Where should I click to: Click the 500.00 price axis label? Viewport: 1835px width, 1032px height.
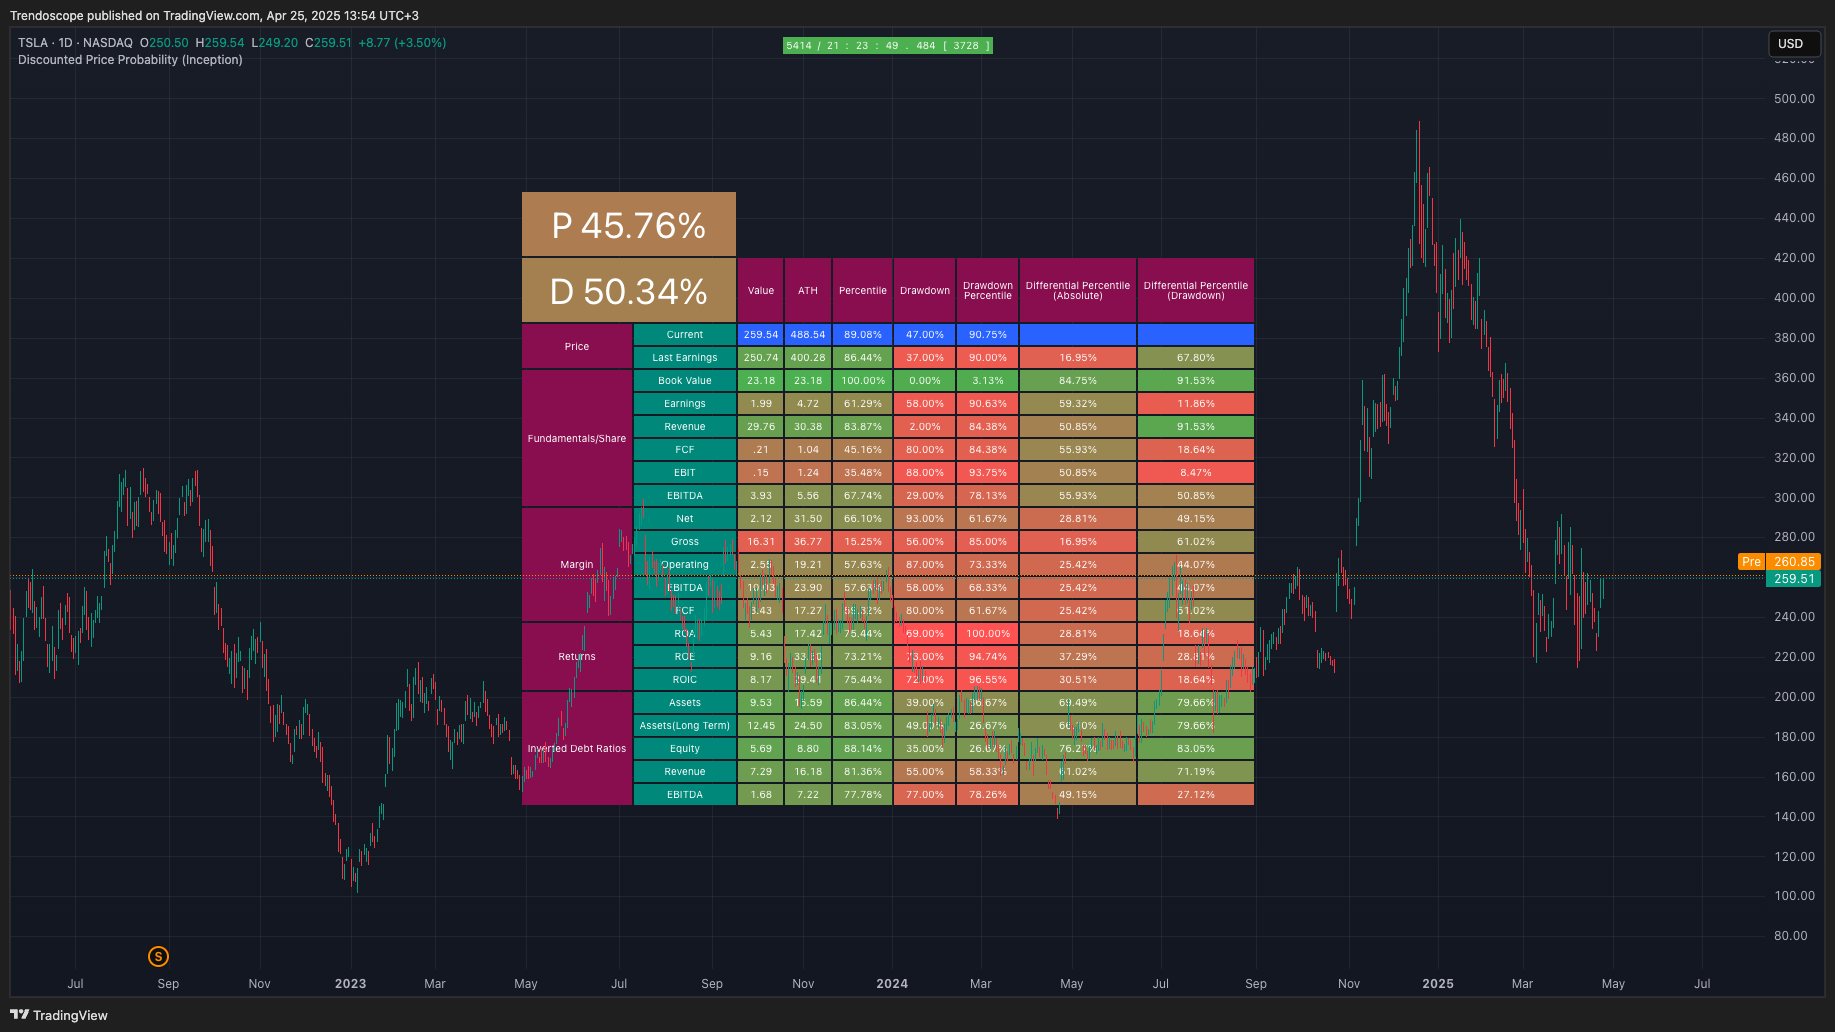[1794, 99]
